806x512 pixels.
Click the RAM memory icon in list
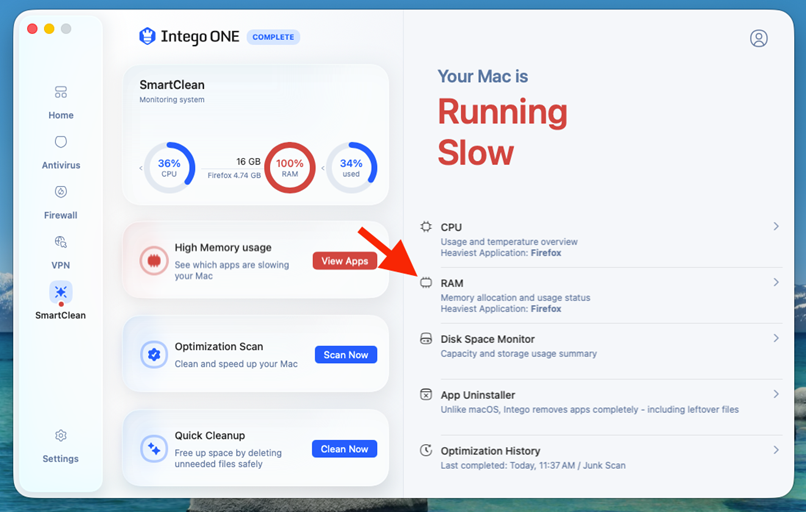426,283
